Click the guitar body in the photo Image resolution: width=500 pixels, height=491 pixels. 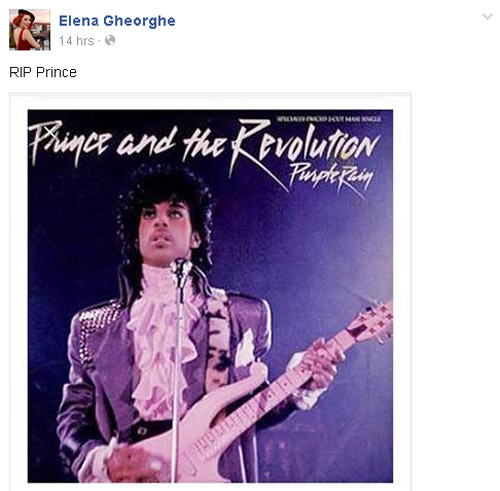pyautogui.click(x=167, y=443)
